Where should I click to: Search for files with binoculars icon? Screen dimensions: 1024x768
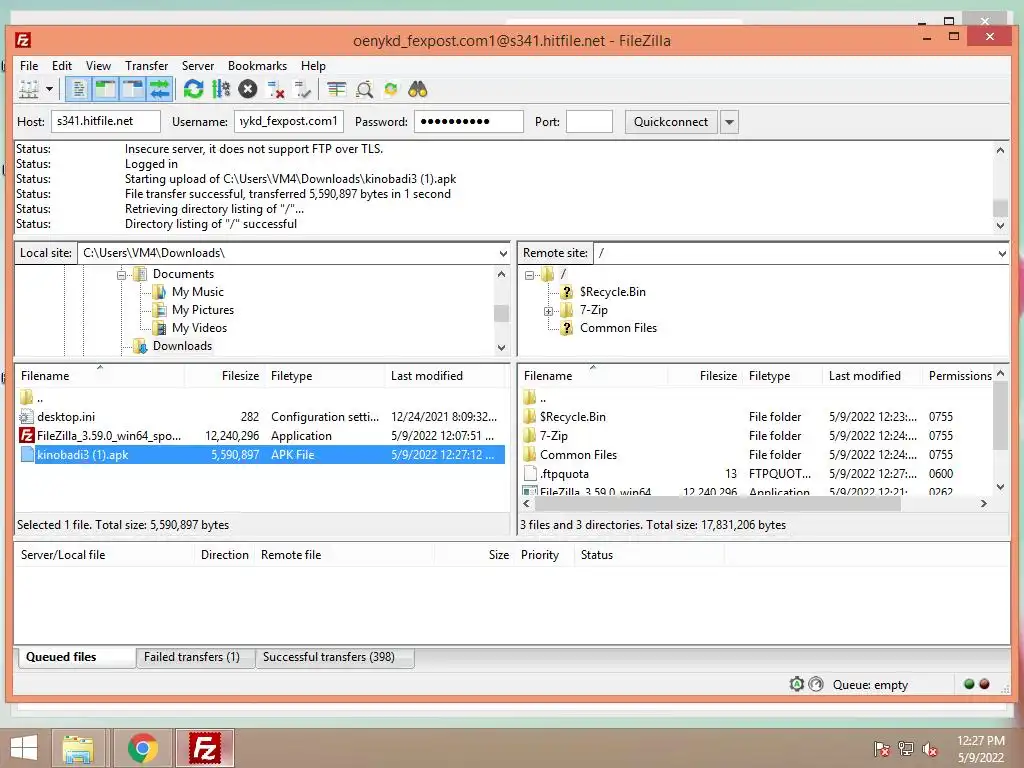click(418, 89)
